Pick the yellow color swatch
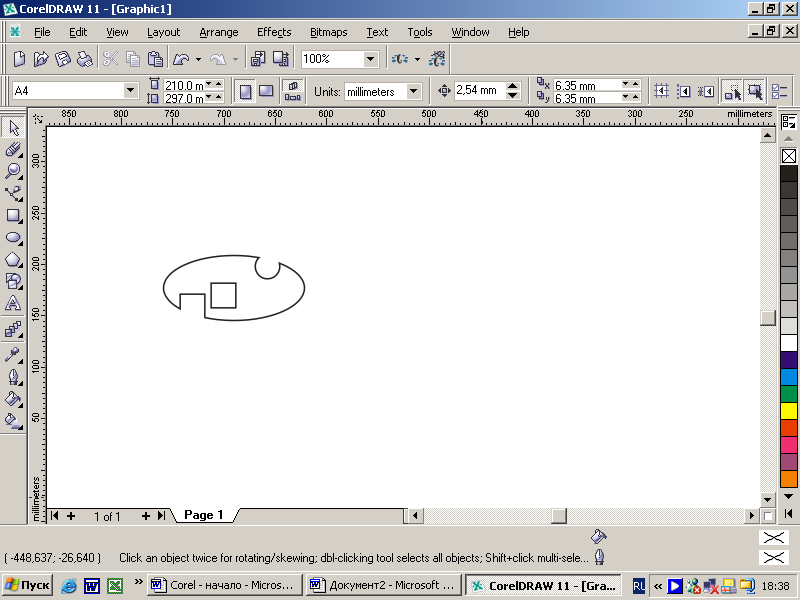Screen dimensions: 800x600 (789, 411)
